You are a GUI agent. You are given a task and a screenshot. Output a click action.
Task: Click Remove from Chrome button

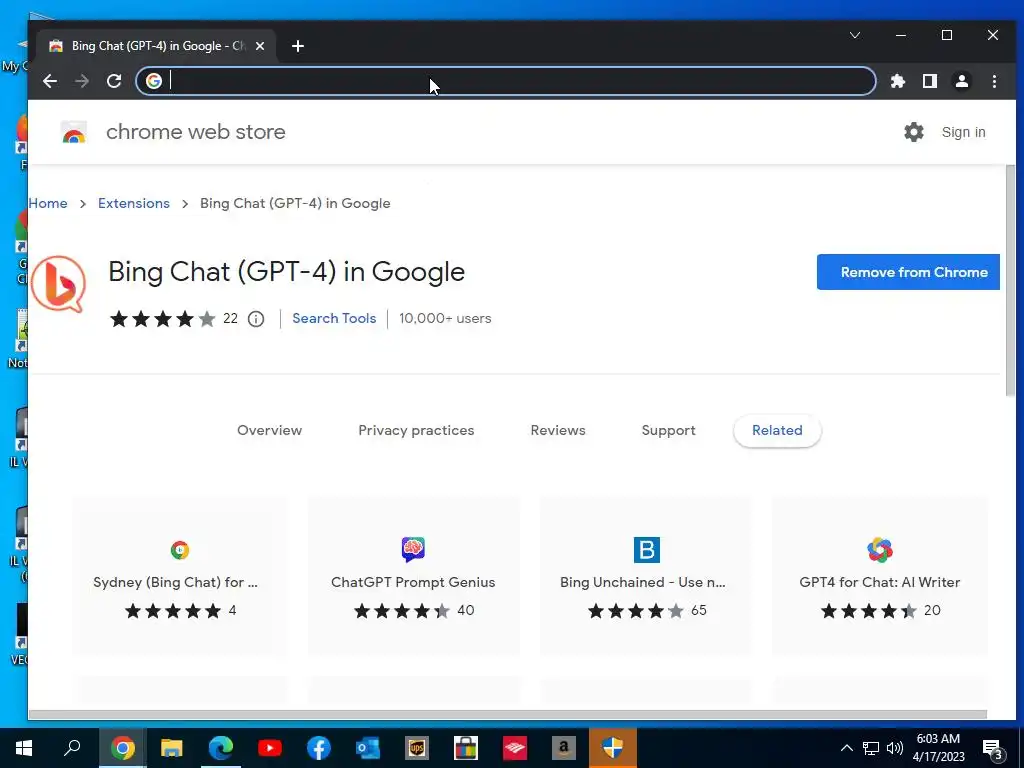[x=908, y=272]
